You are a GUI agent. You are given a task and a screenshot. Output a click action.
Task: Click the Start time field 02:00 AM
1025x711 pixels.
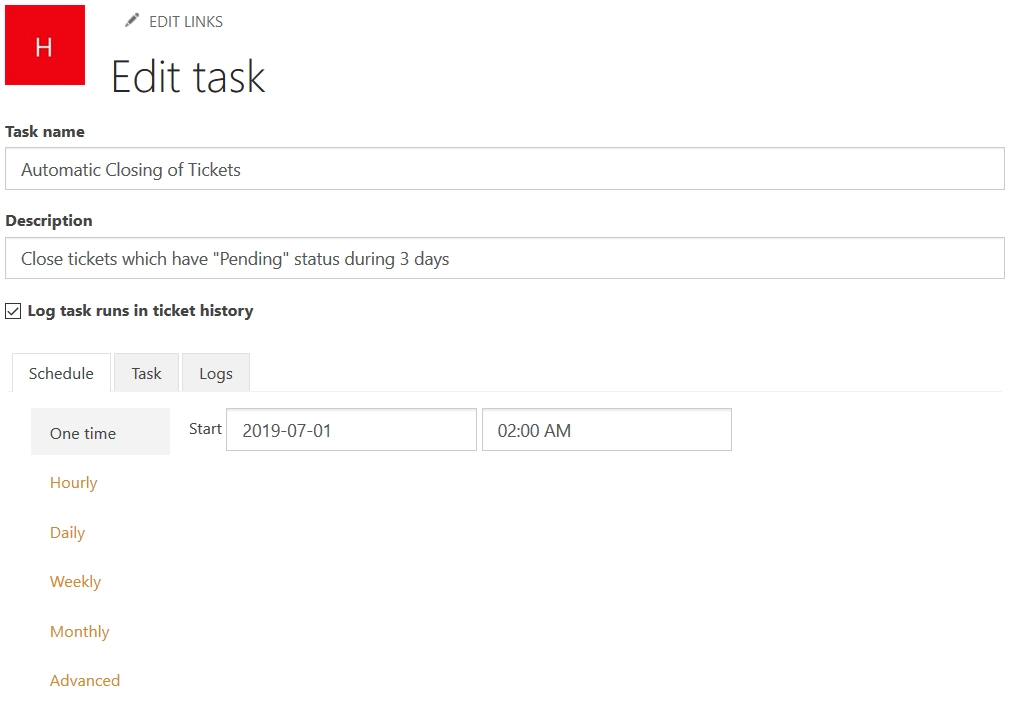pos(607,429)
